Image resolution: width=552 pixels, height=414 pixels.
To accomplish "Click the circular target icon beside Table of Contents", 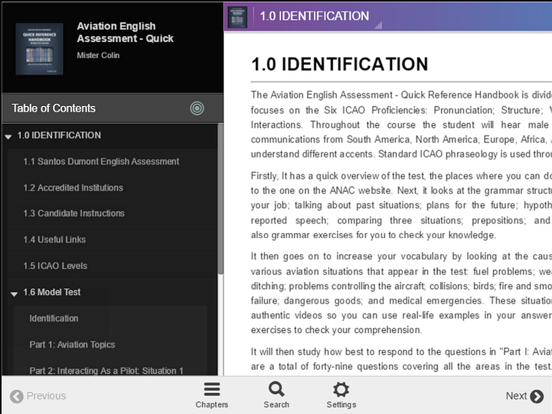I will pos(197,108).
